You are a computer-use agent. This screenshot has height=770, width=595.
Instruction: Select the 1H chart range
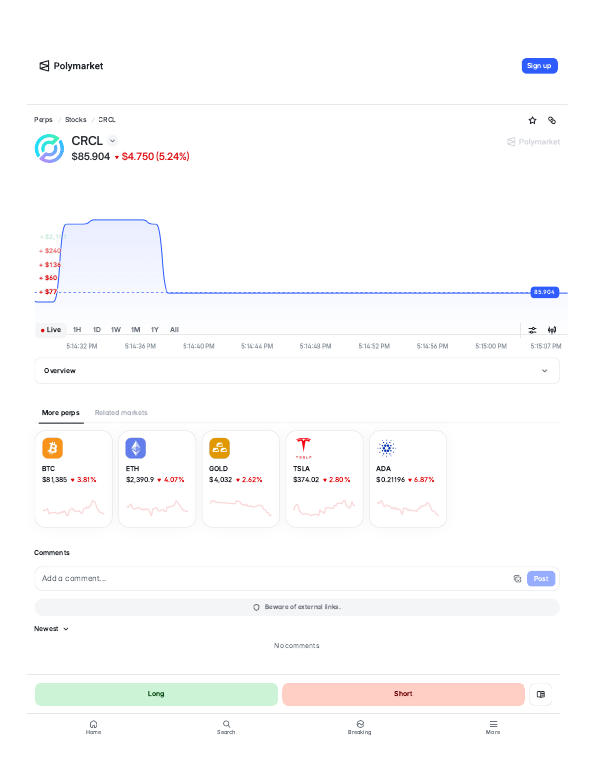(x=77, y=330)
